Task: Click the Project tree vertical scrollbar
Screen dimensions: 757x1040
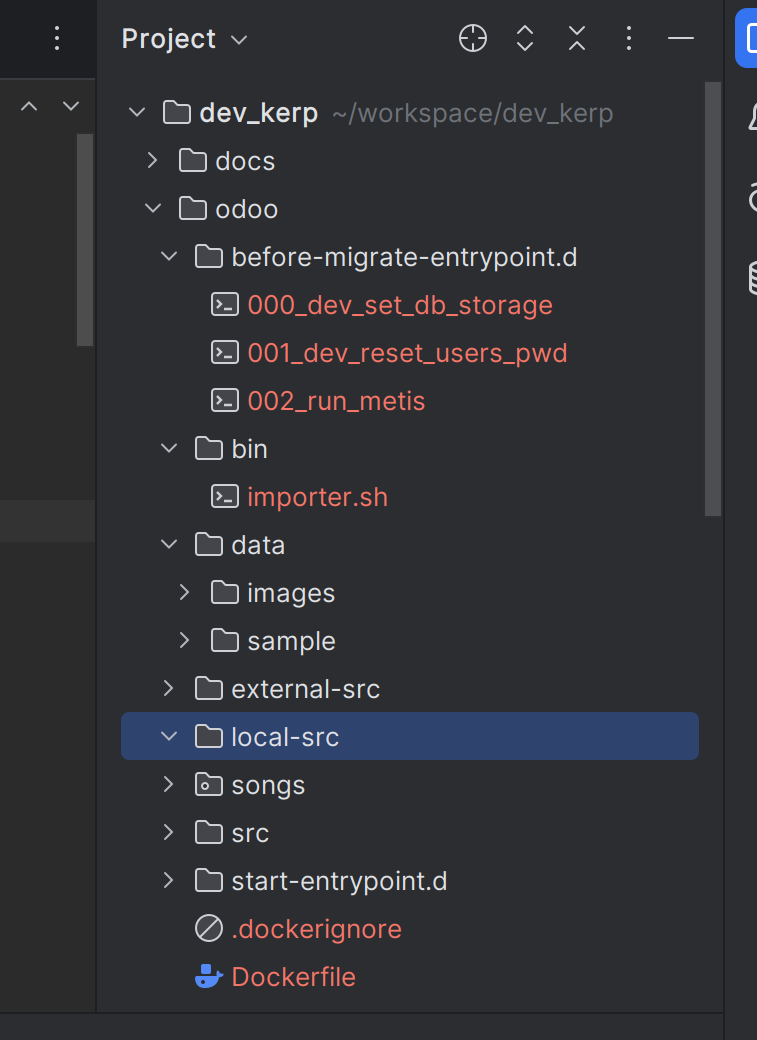Action: [712, 300]
